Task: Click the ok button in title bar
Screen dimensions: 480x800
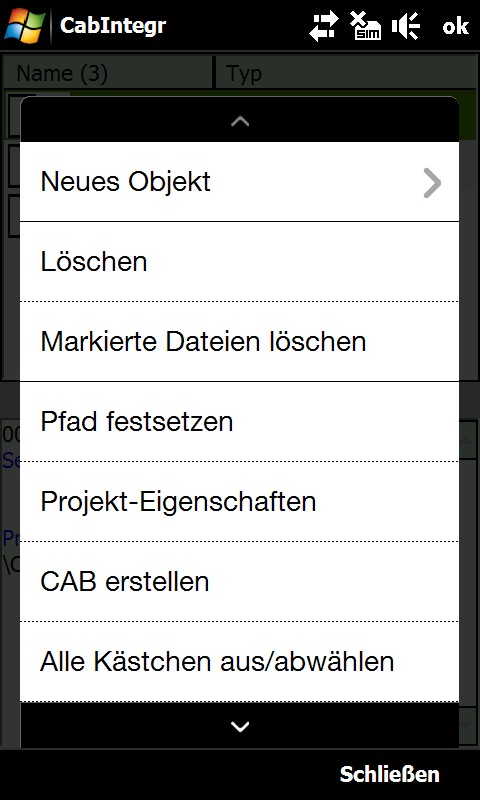Action: click(456, 26)
